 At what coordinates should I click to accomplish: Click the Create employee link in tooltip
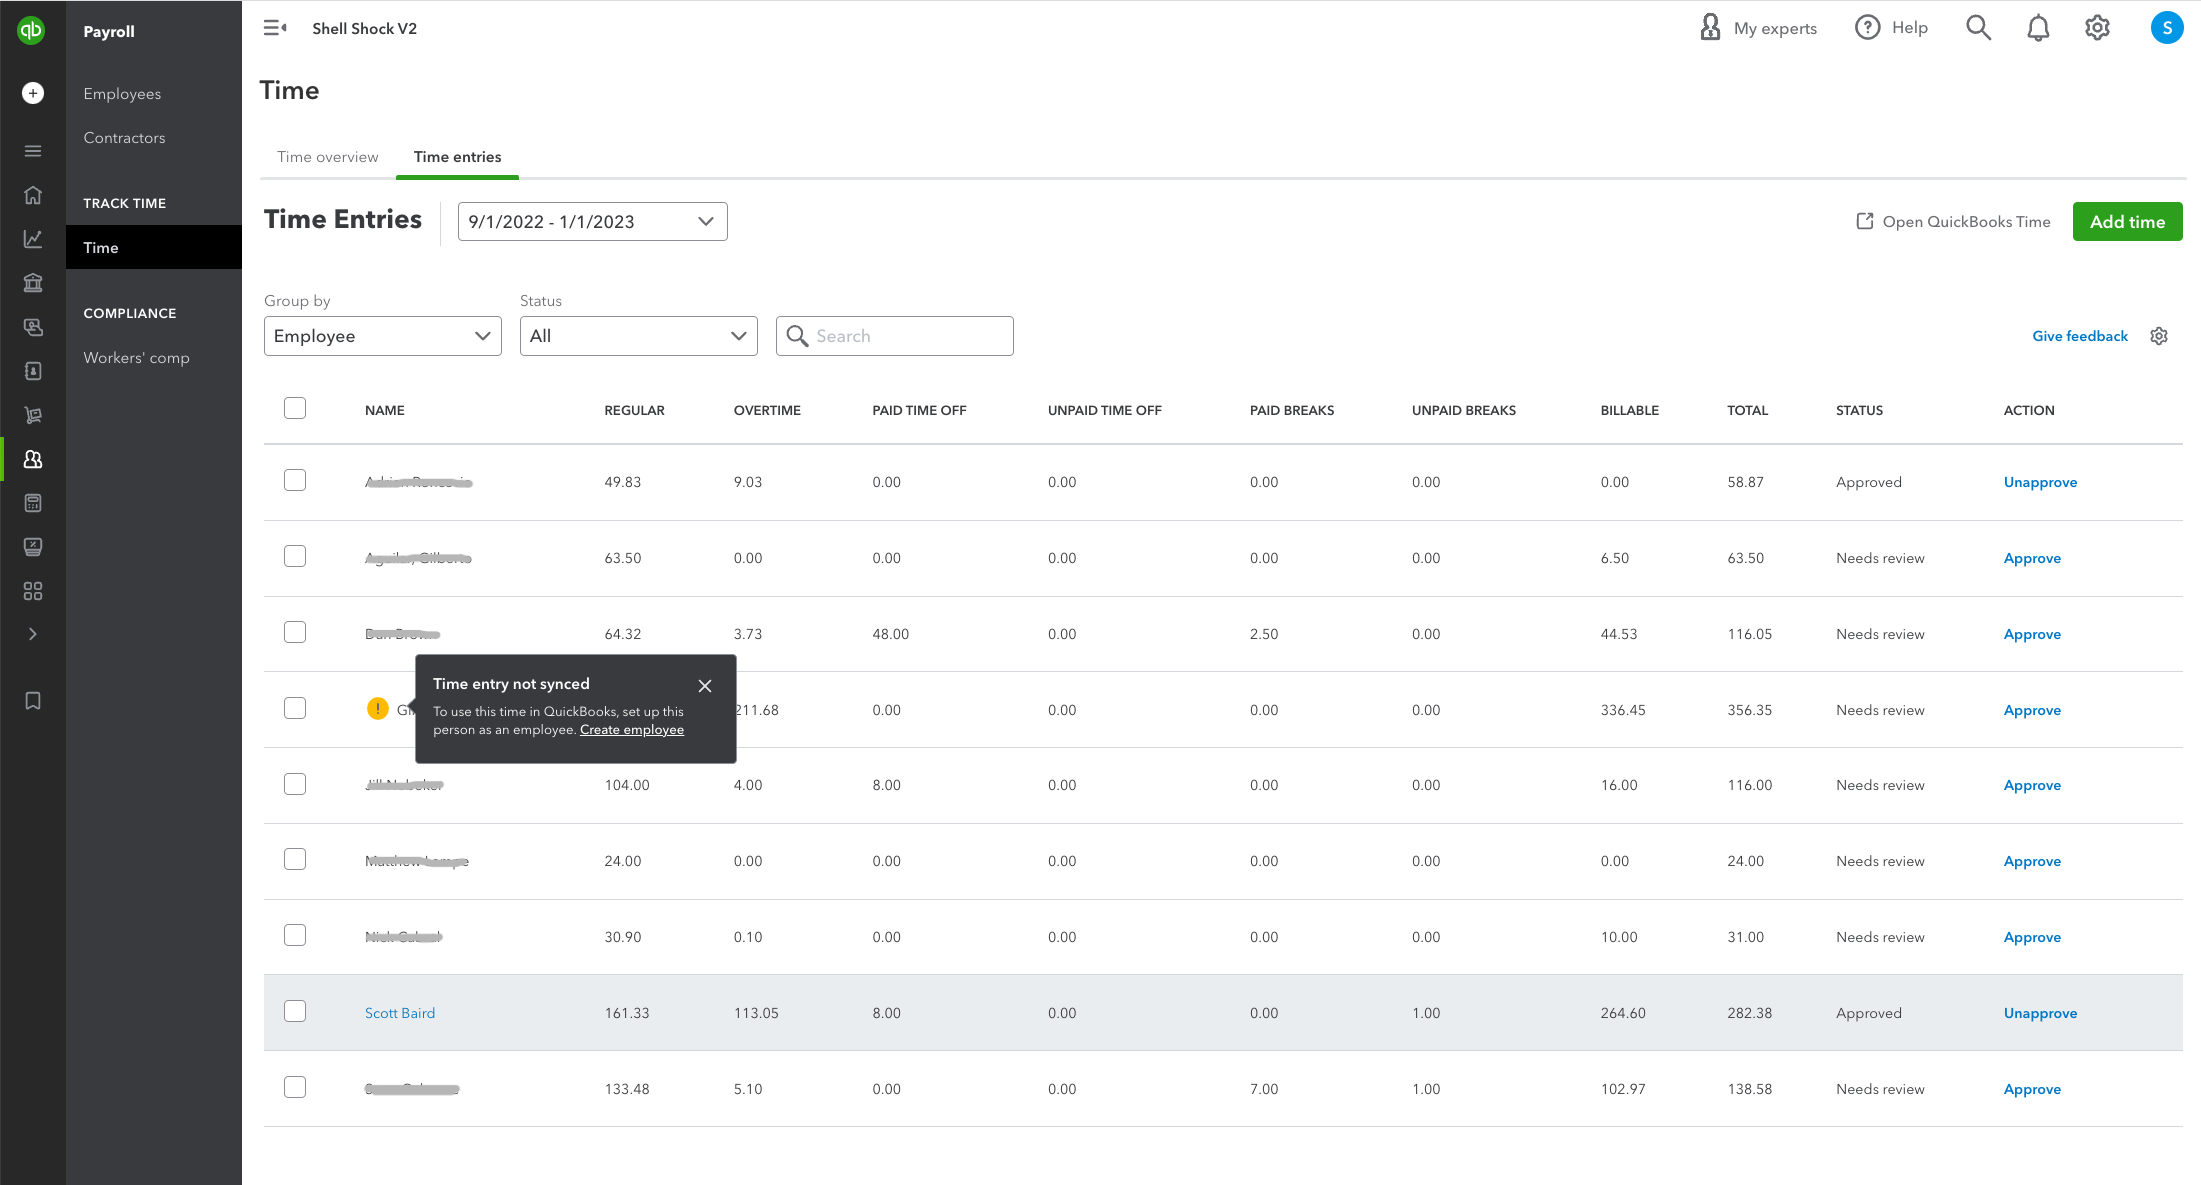coord(632,730)
